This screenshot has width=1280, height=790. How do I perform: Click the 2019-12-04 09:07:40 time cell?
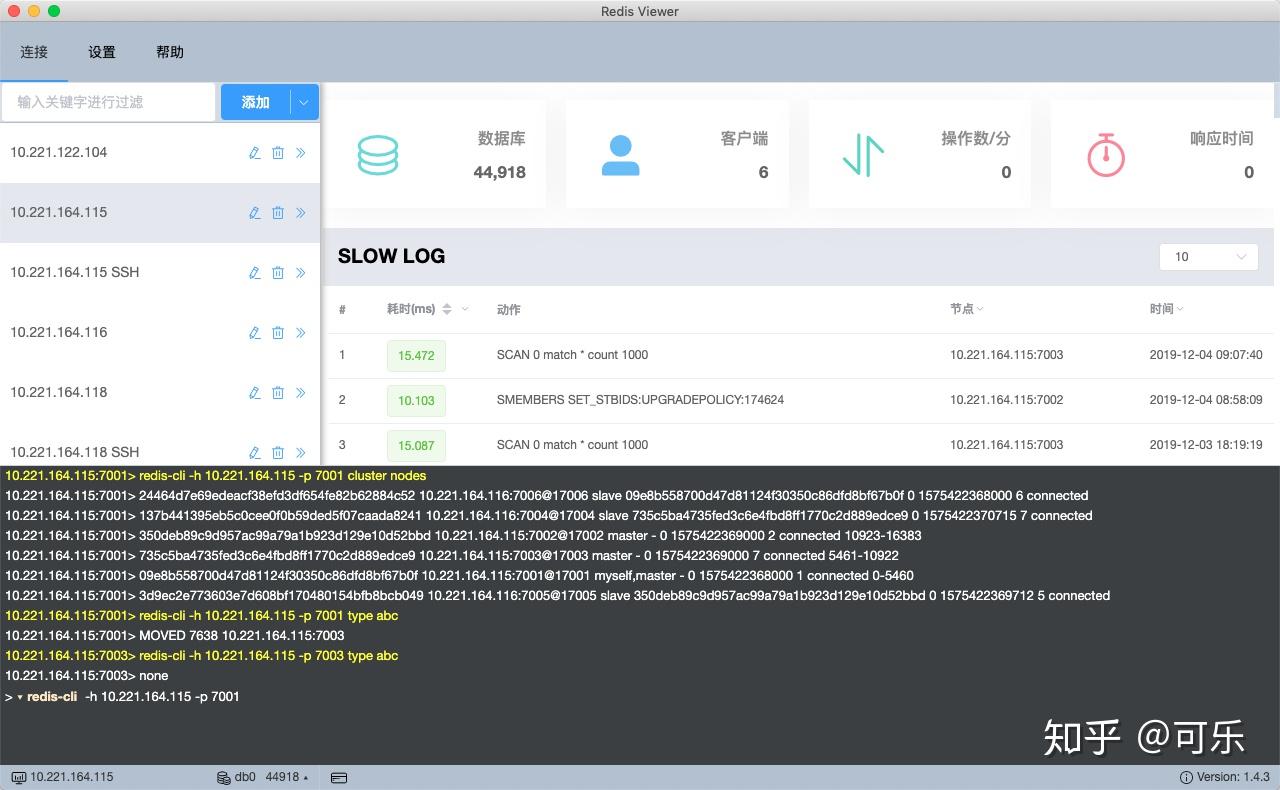(1206, 355)
